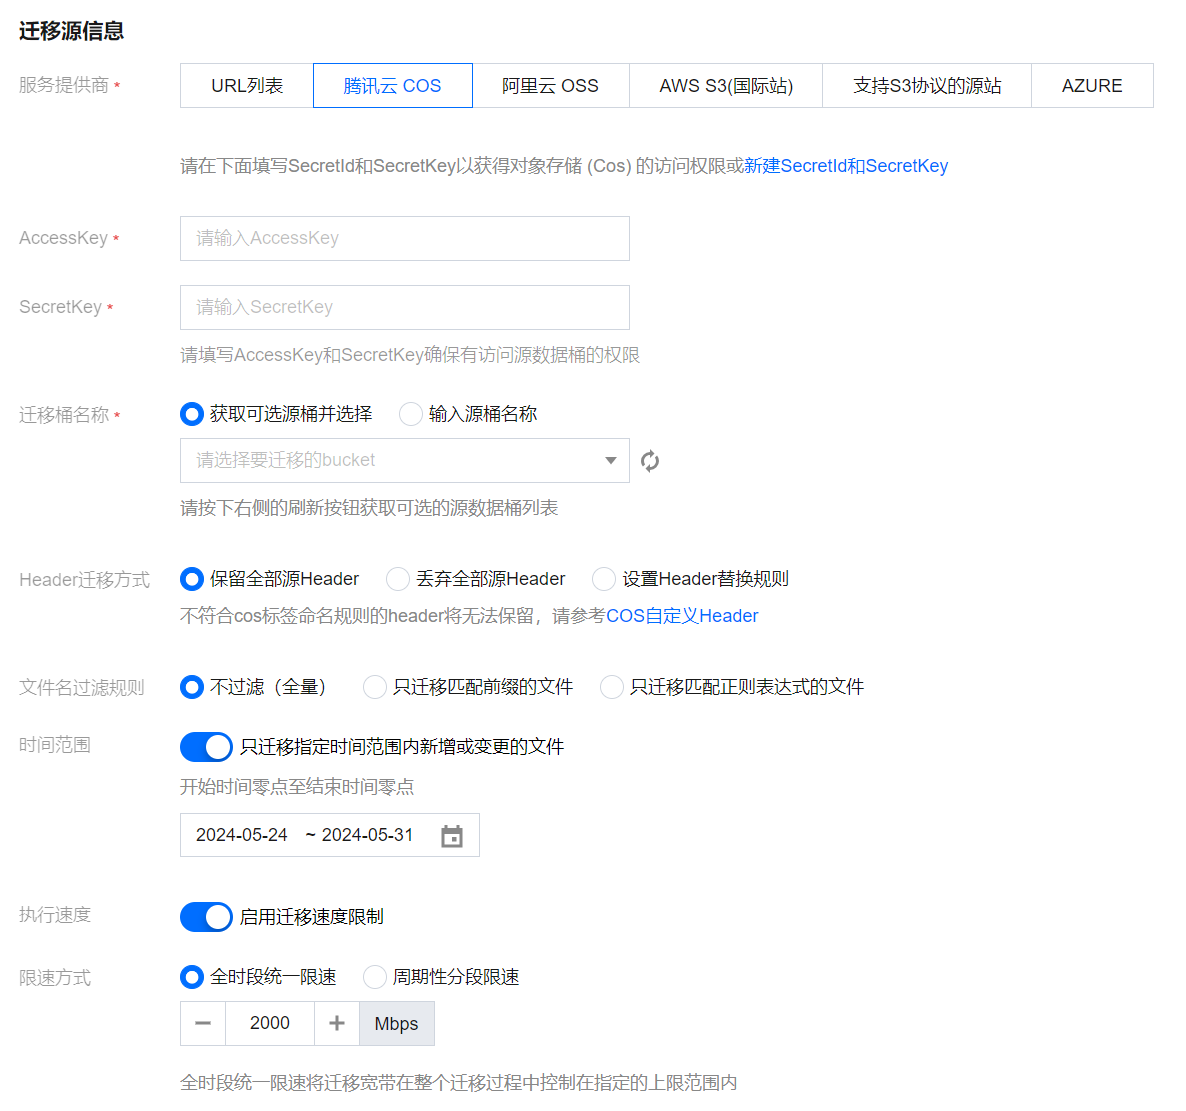Select 周期性分段限速 radio option

375,977
